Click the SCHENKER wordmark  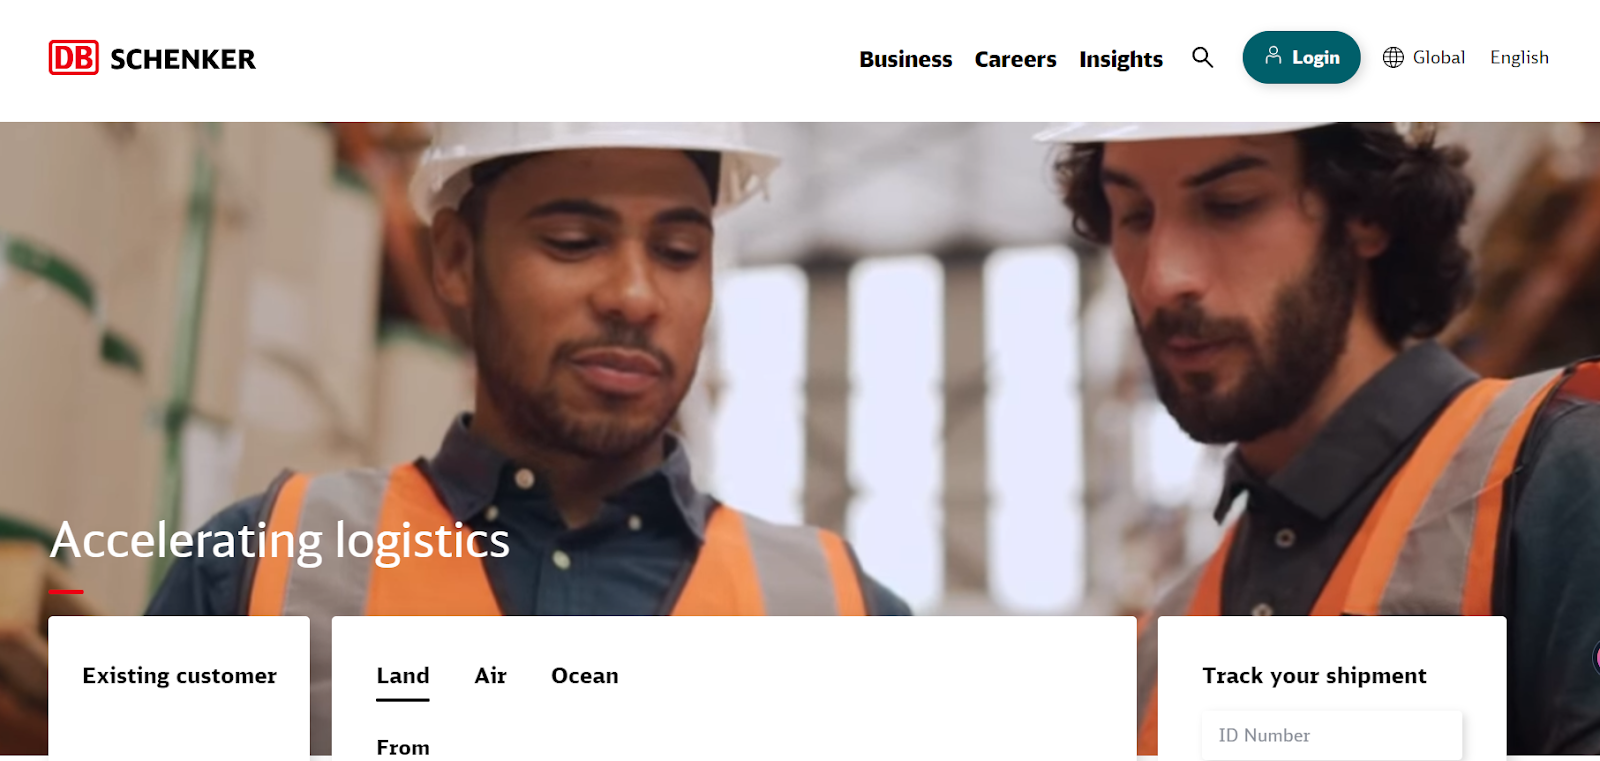click(183, 59)
